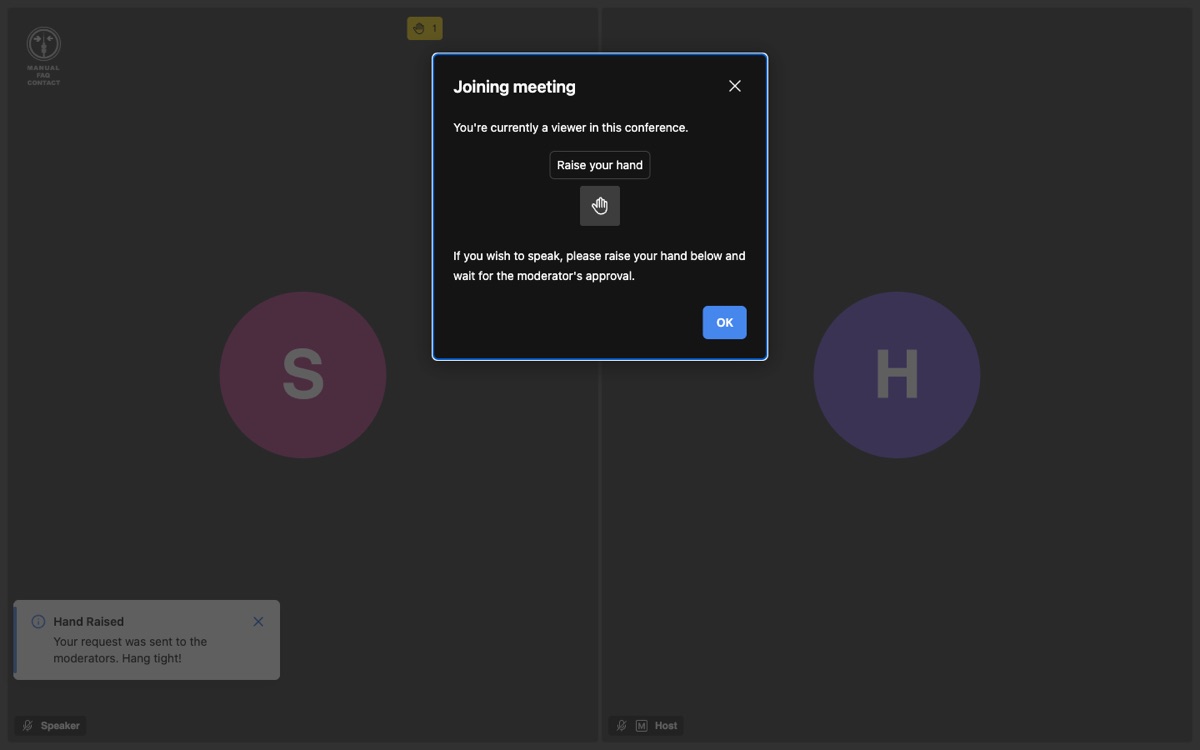The width and height of the screenshot is (1200, 750).
Task: Click the Hand Raised toast title
Action: coord(89,622)
